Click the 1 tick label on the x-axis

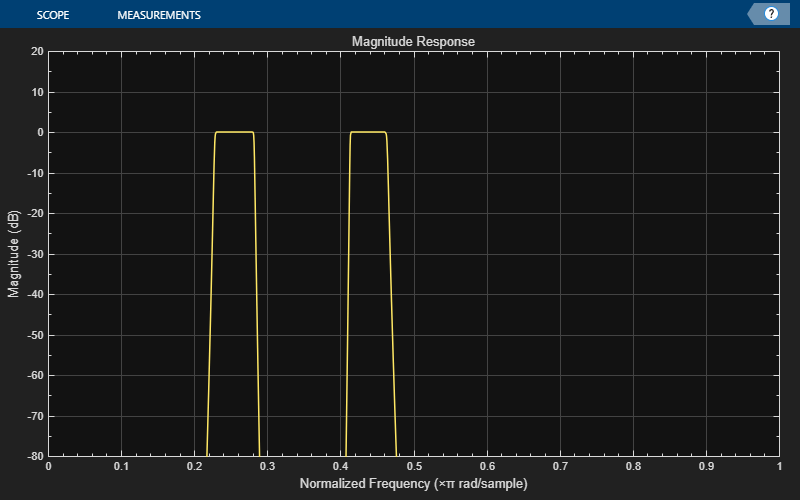(x=778, y=467)
